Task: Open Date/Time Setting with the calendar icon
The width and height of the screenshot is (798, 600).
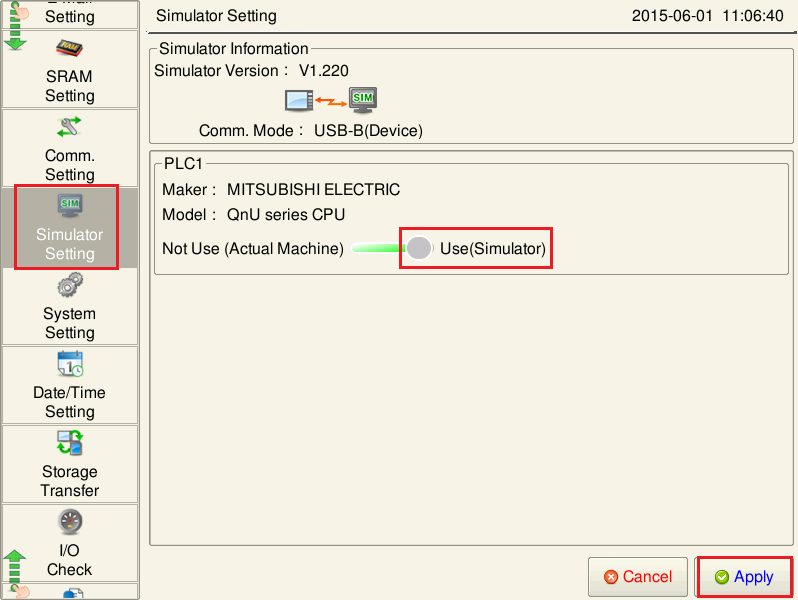Action: (69, 385)
